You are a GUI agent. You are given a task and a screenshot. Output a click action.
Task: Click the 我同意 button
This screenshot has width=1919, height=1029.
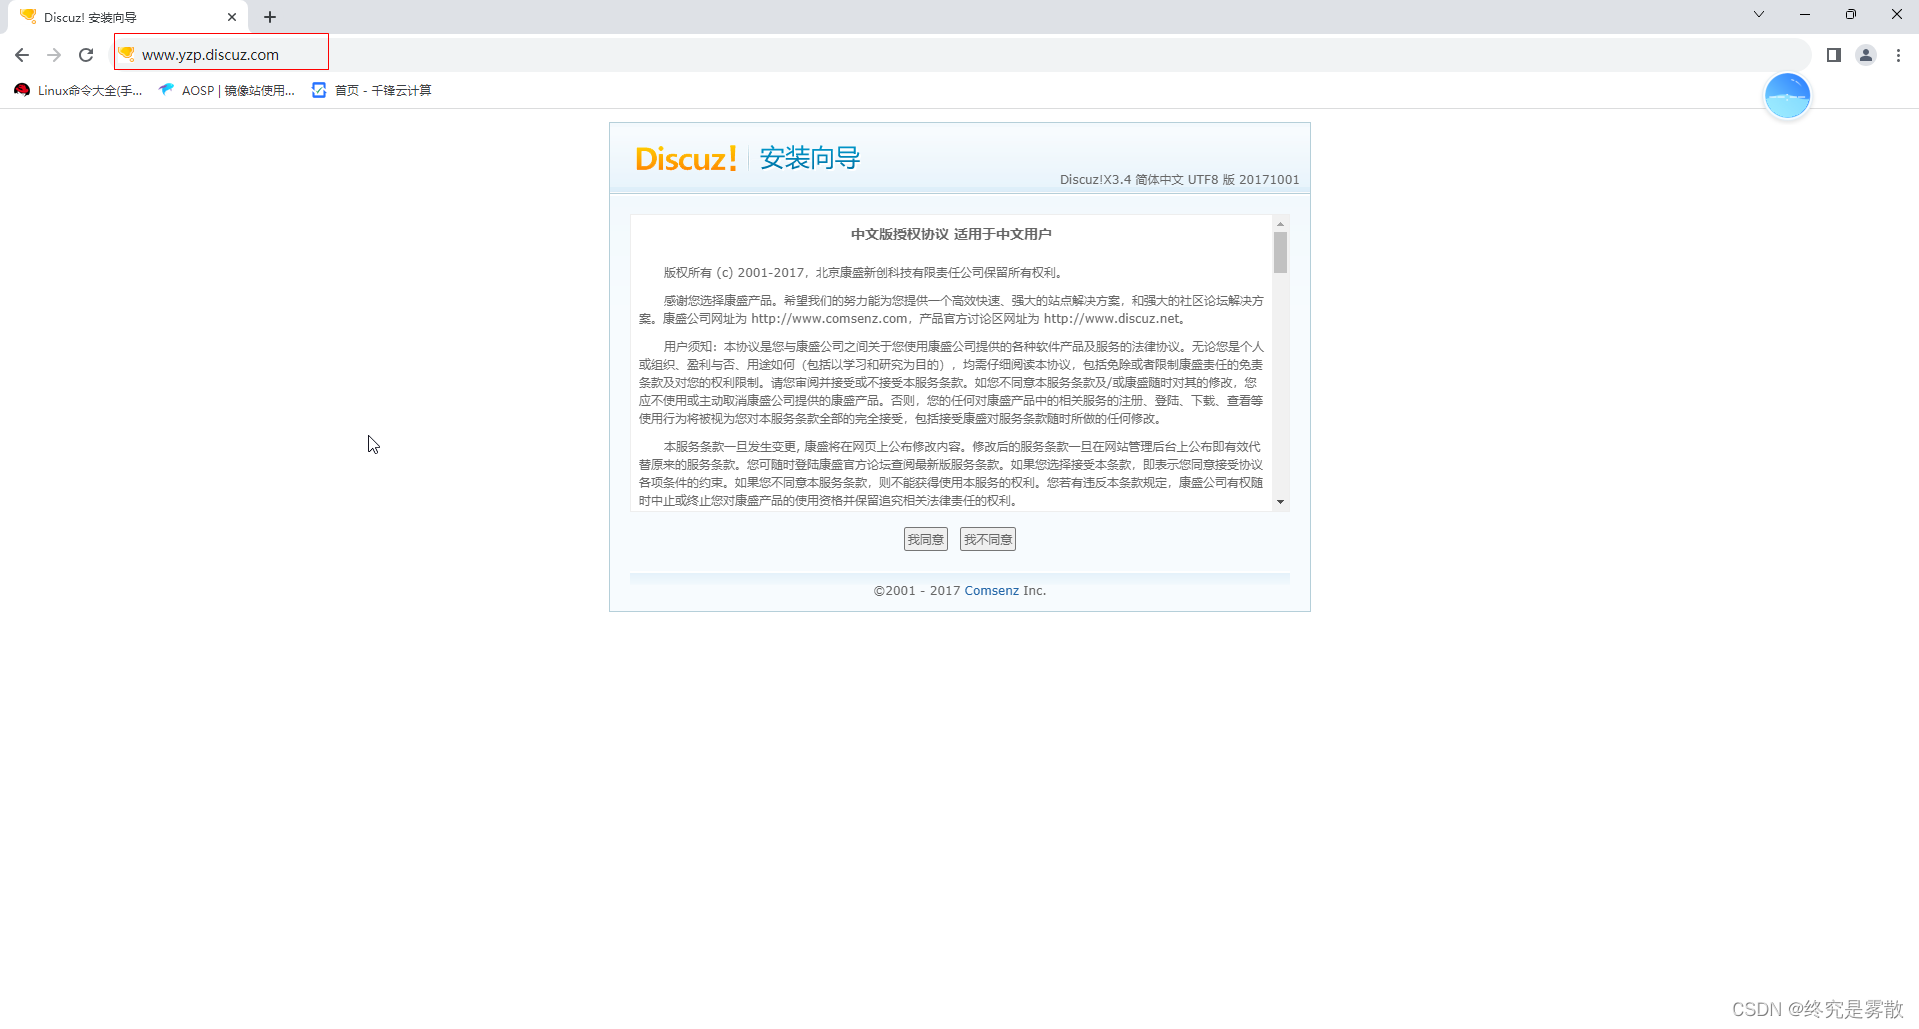click(926, 540)
